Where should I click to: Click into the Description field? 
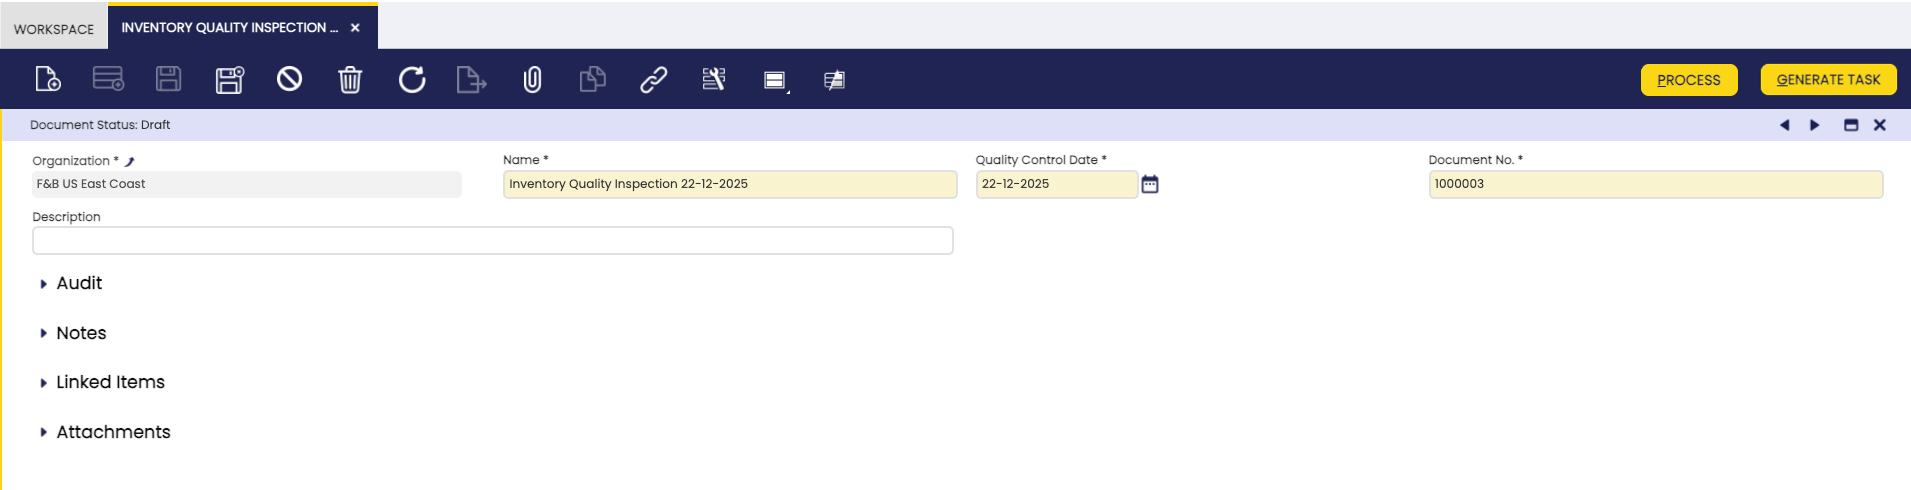point(492,241)
